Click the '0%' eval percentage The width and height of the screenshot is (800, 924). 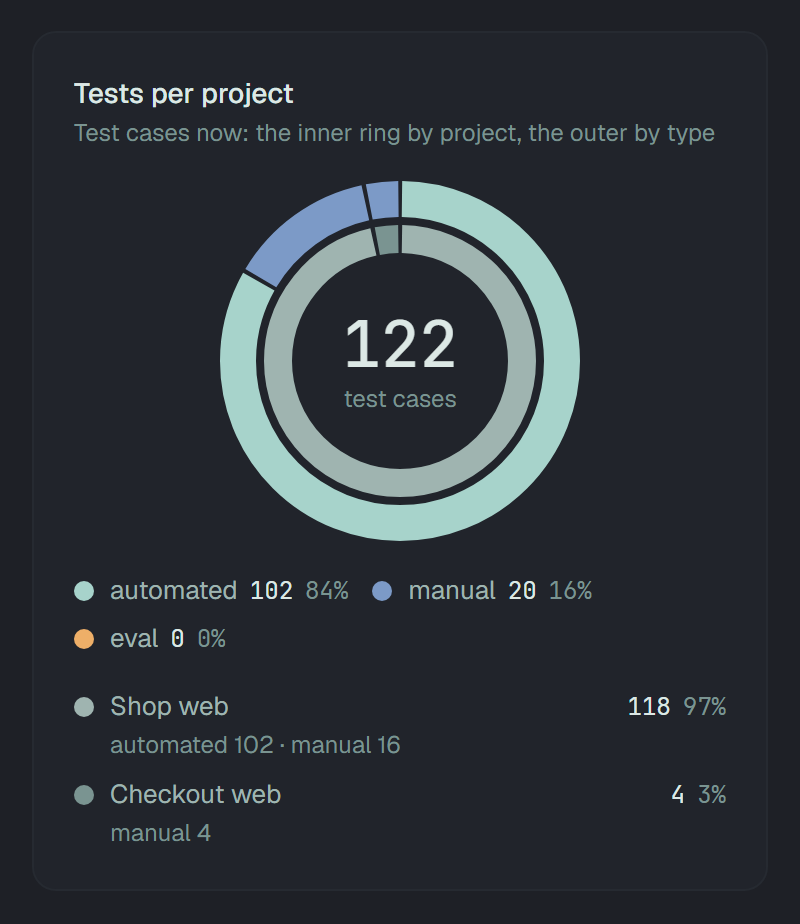point(211,639)
